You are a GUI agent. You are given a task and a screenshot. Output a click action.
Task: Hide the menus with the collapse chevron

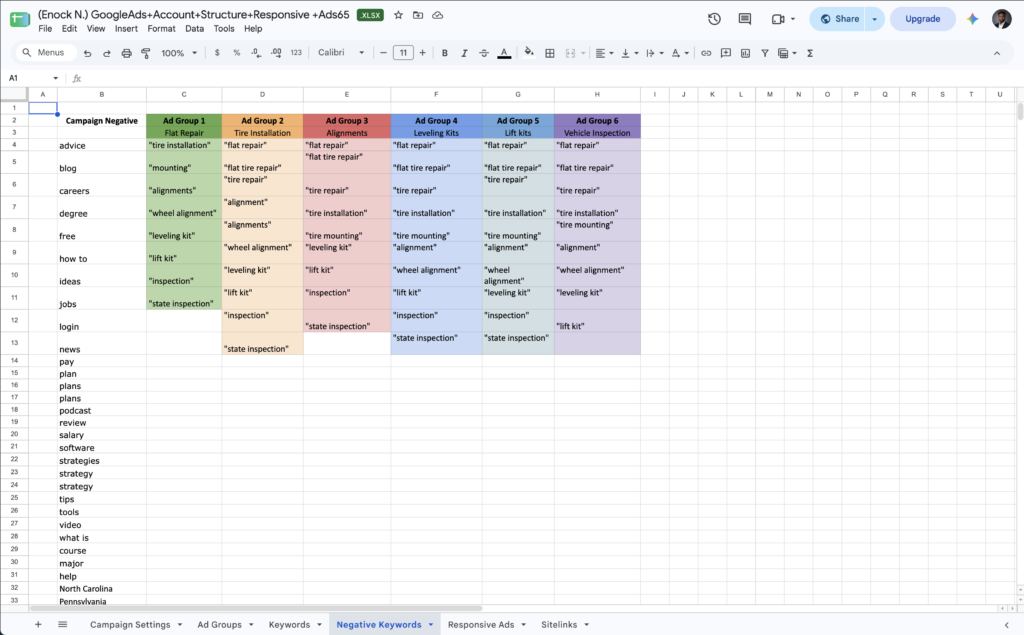tap(997, 53)
